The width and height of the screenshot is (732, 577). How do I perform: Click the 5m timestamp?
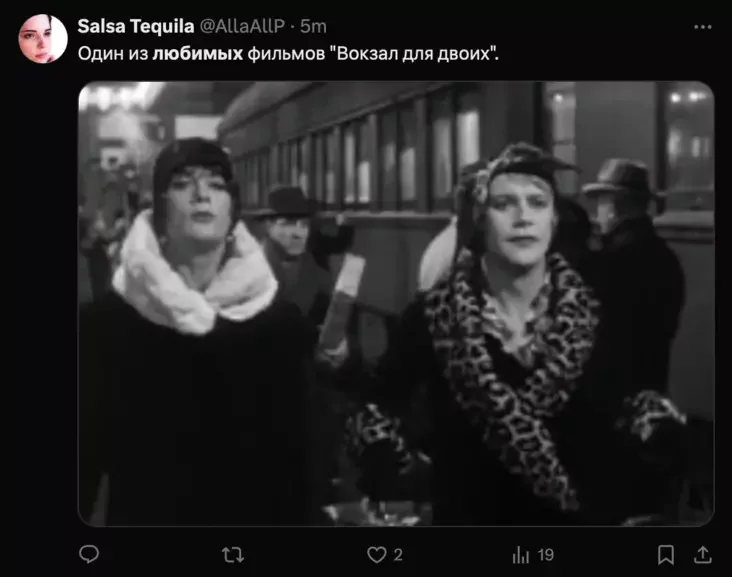pyautogui.click(x=313, y=27)
